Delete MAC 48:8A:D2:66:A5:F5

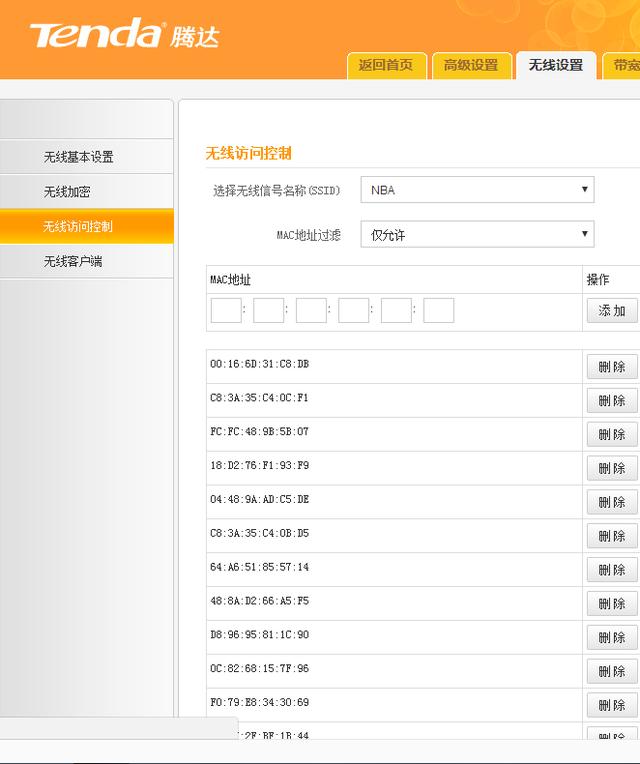[x=612, y=604]
